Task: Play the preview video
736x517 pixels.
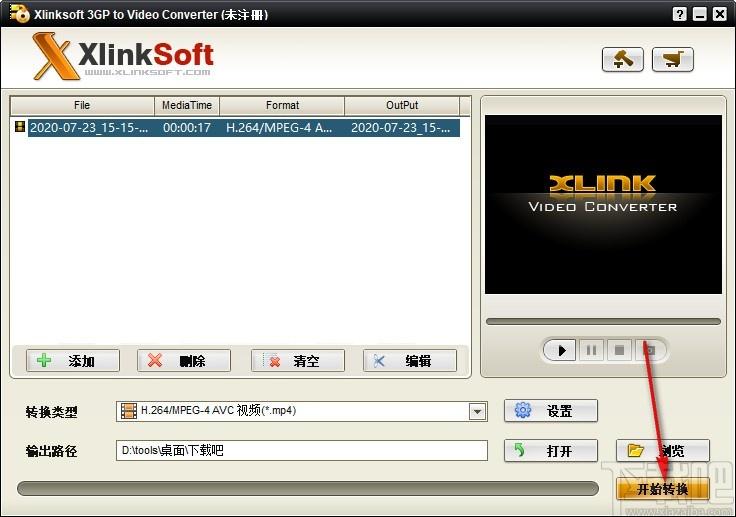Action: [x=560, y=350]
